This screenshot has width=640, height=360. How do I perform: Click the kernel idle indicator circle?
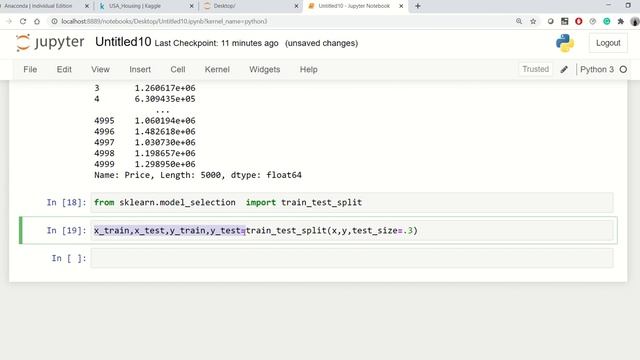coord(623,69)
